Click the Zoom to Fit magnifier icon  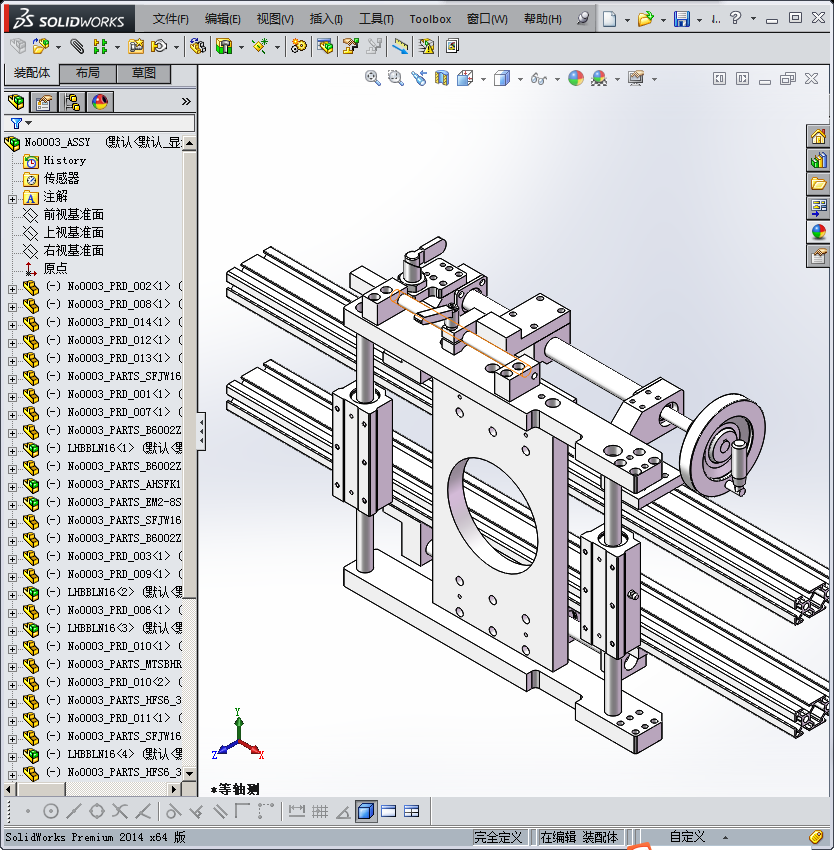point(373,78)
